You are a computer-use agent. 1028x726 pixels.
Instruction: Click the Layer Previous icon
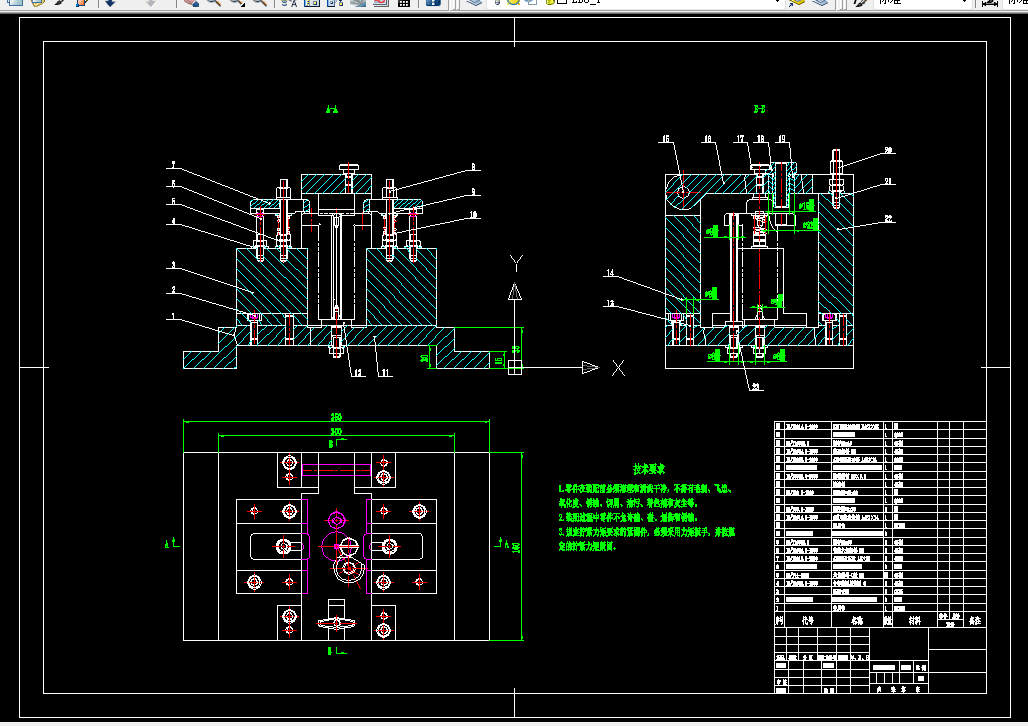point(821,3)
